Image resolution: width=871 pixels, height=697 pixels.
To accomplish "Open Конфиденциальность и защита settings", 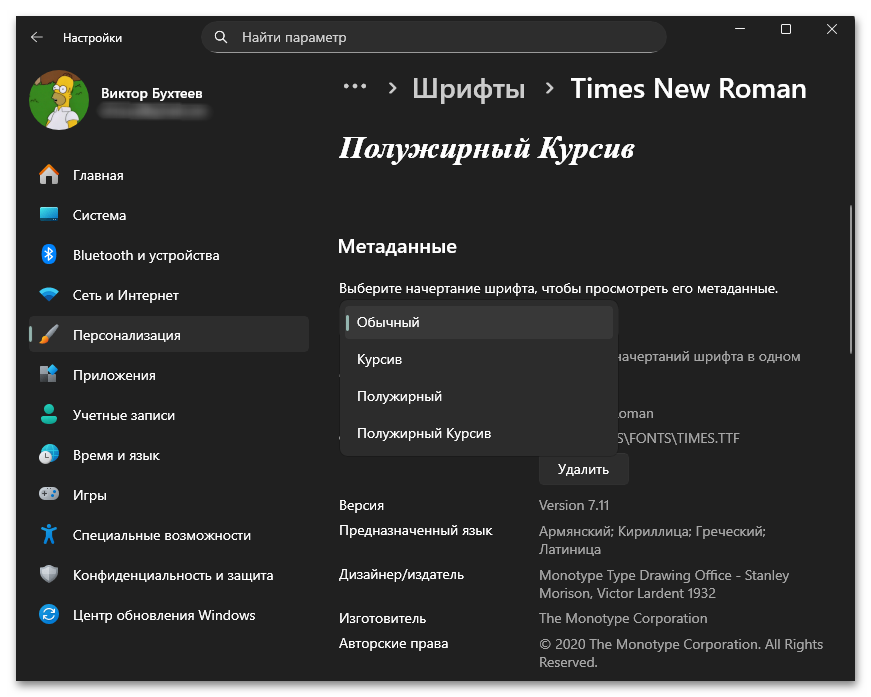I will coord(47,575).
